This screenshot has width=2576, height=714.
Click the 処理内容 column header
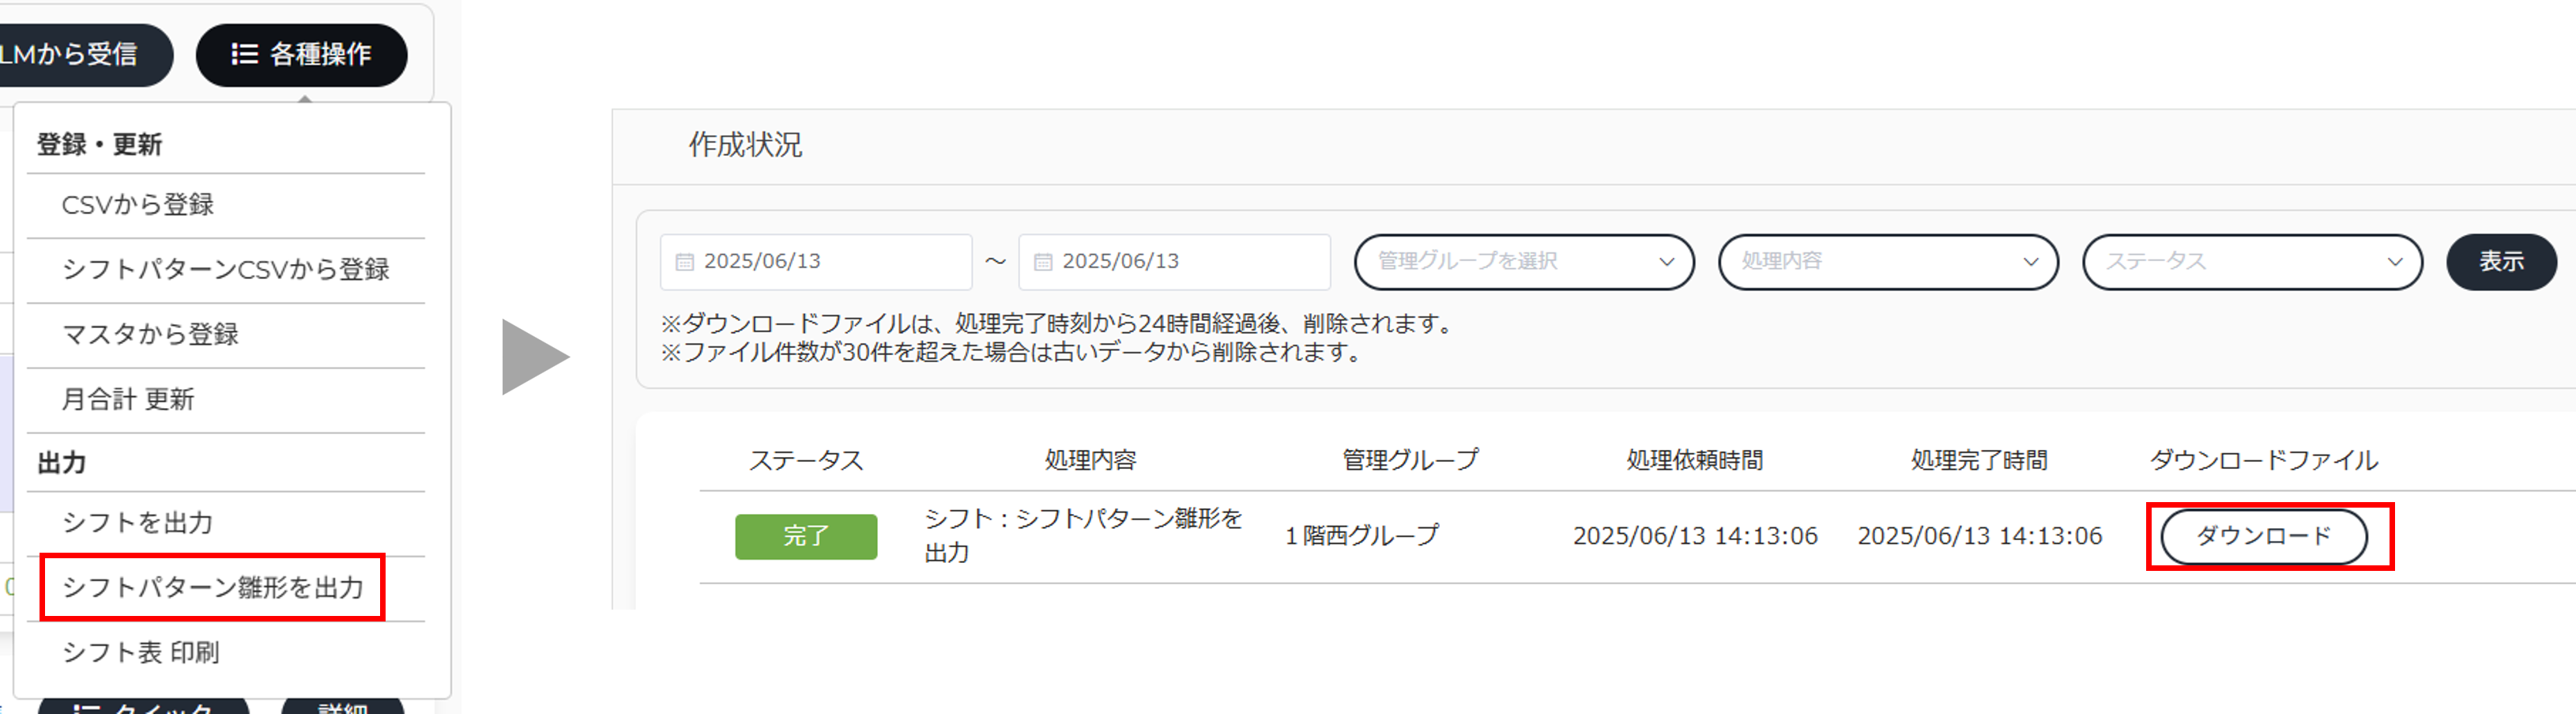tap(1091, 461)
